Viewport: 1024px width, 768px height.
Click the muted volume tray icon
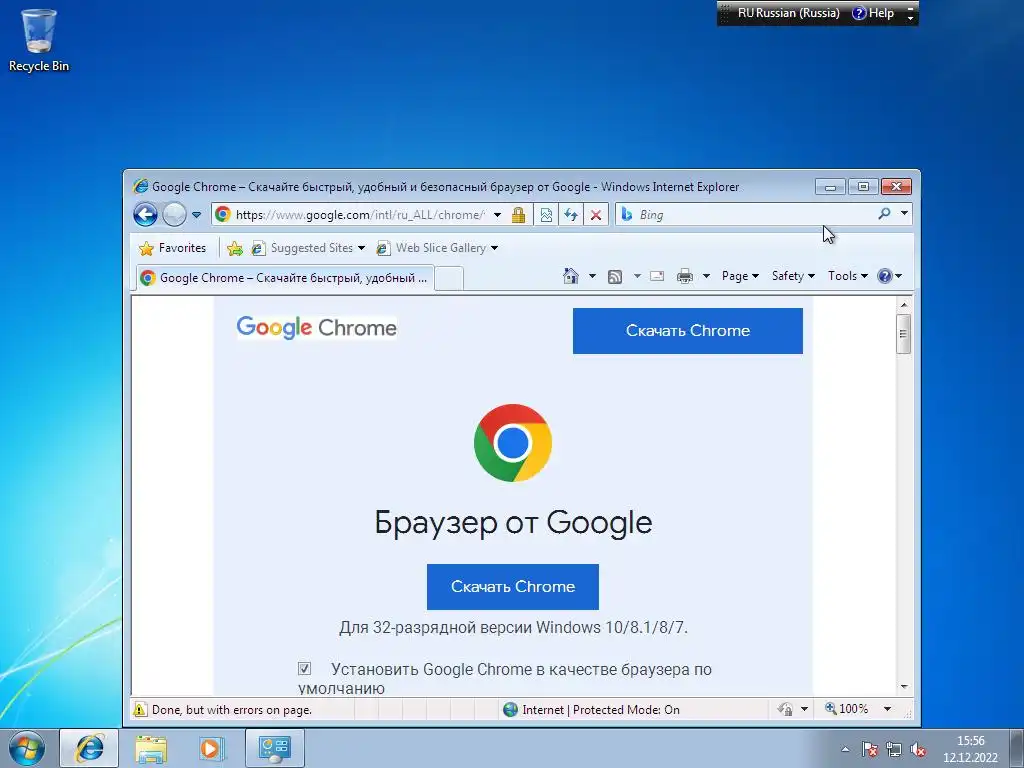click(x=918, y=750)
